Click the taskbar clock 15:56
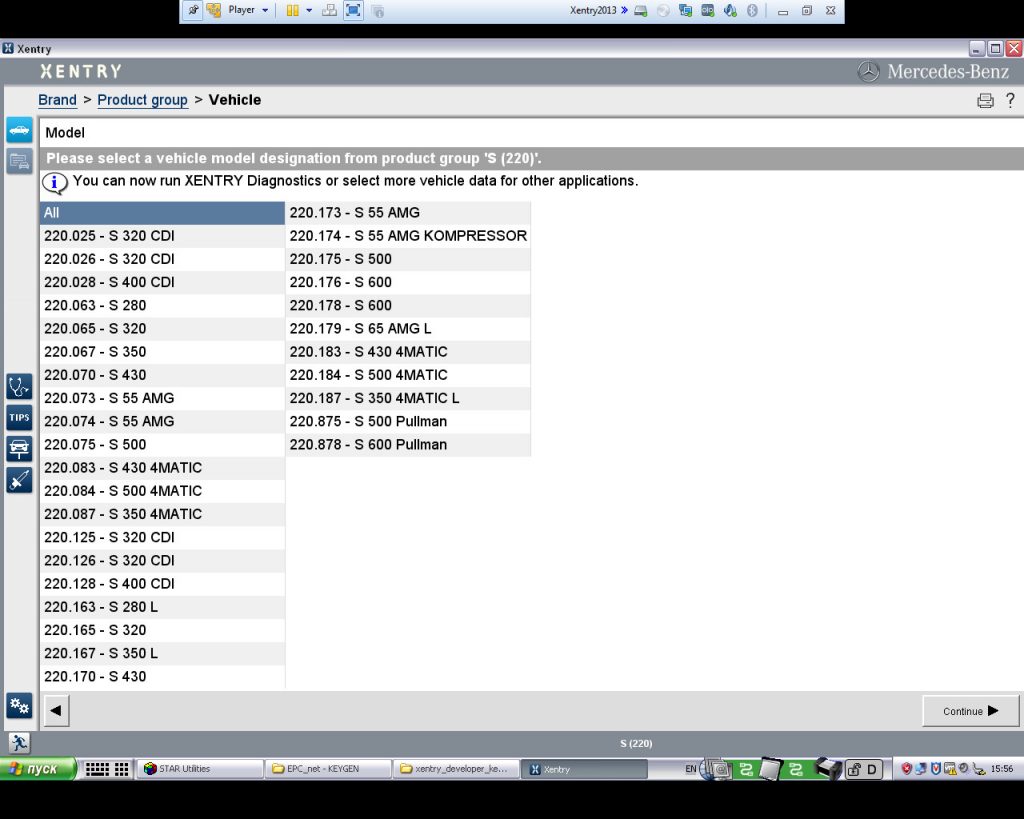 pyautogui.click(x=1002, y=769)
